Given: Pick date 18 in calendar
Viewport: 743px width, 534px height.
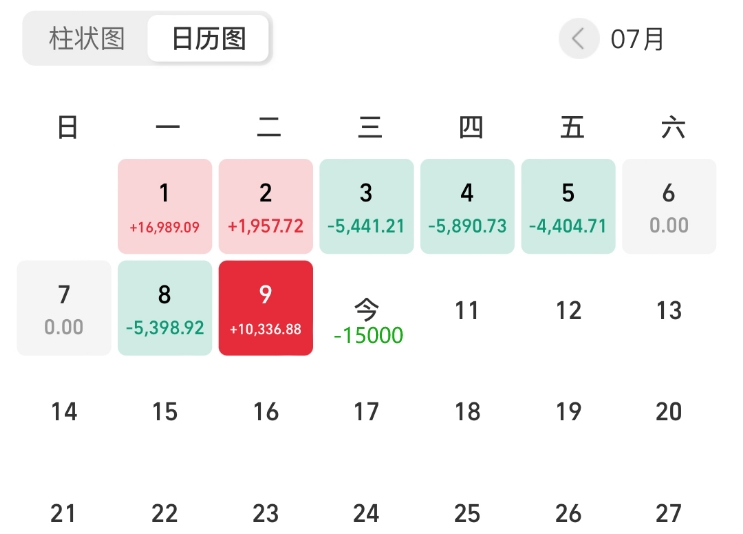Looking at the screenshot, I should point(468,411).
